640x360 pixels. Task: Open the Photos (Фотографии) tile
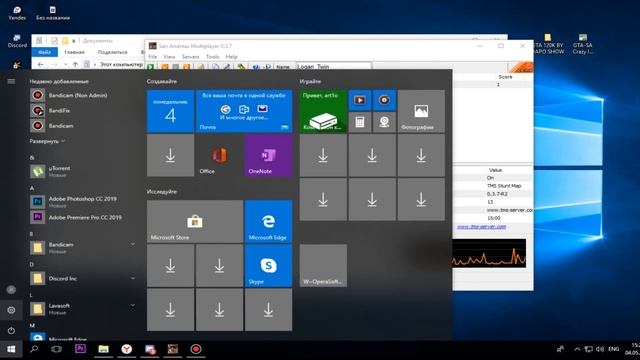point(421,111)
